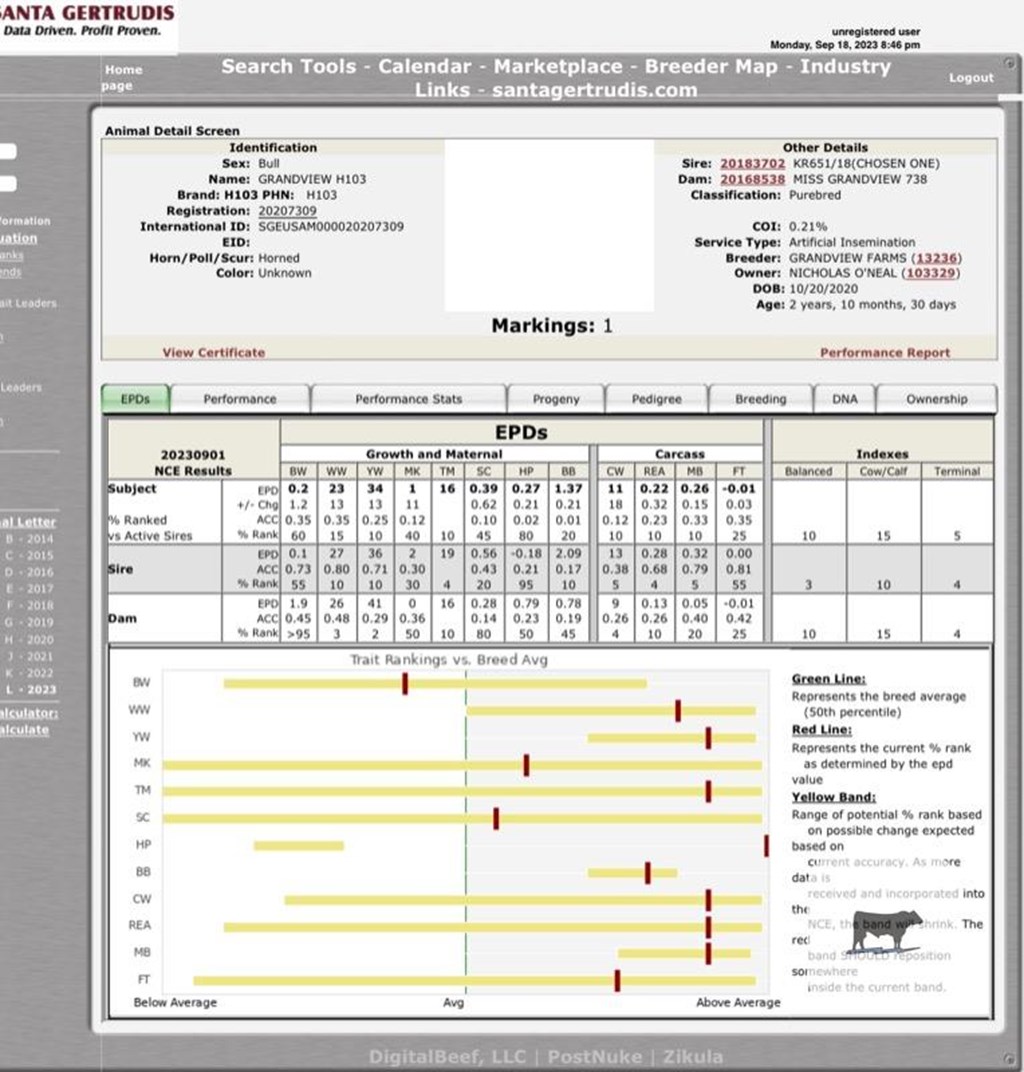Image resolution: width=1024 pixels, height=1072 pixels.
Task: Click the WW red rank marker in chart
Action: tap(678, 710)
